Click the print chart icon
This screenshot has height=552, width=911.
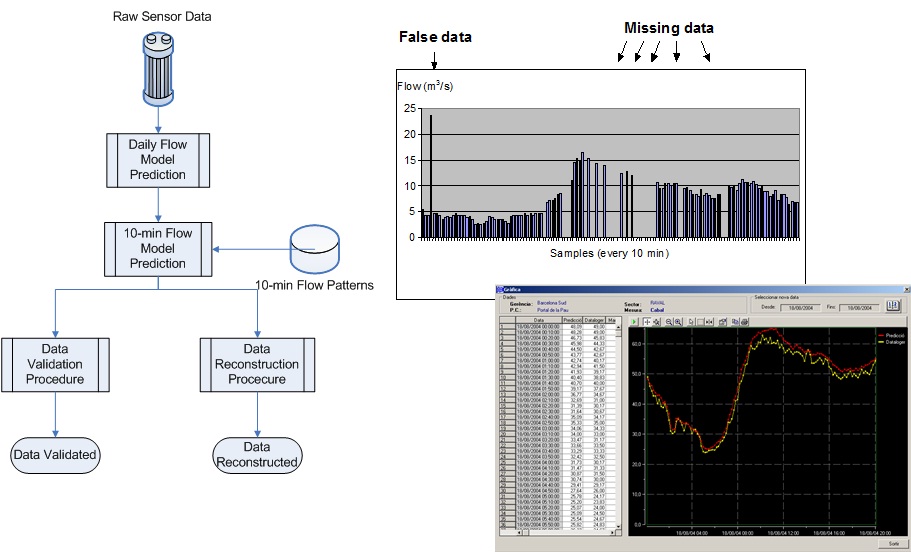[744, 322]
